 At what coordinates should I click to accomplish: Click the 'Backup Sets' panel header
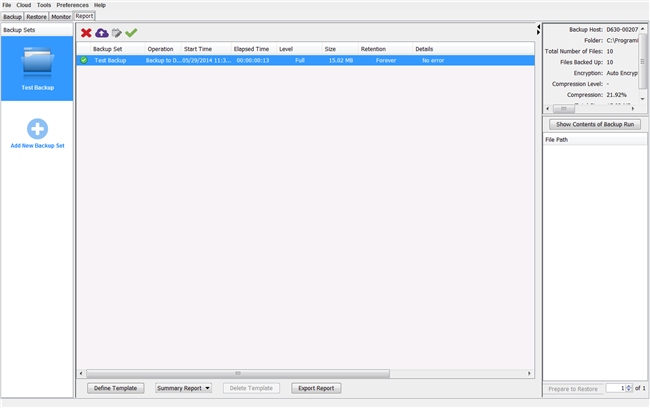point(37,30)
